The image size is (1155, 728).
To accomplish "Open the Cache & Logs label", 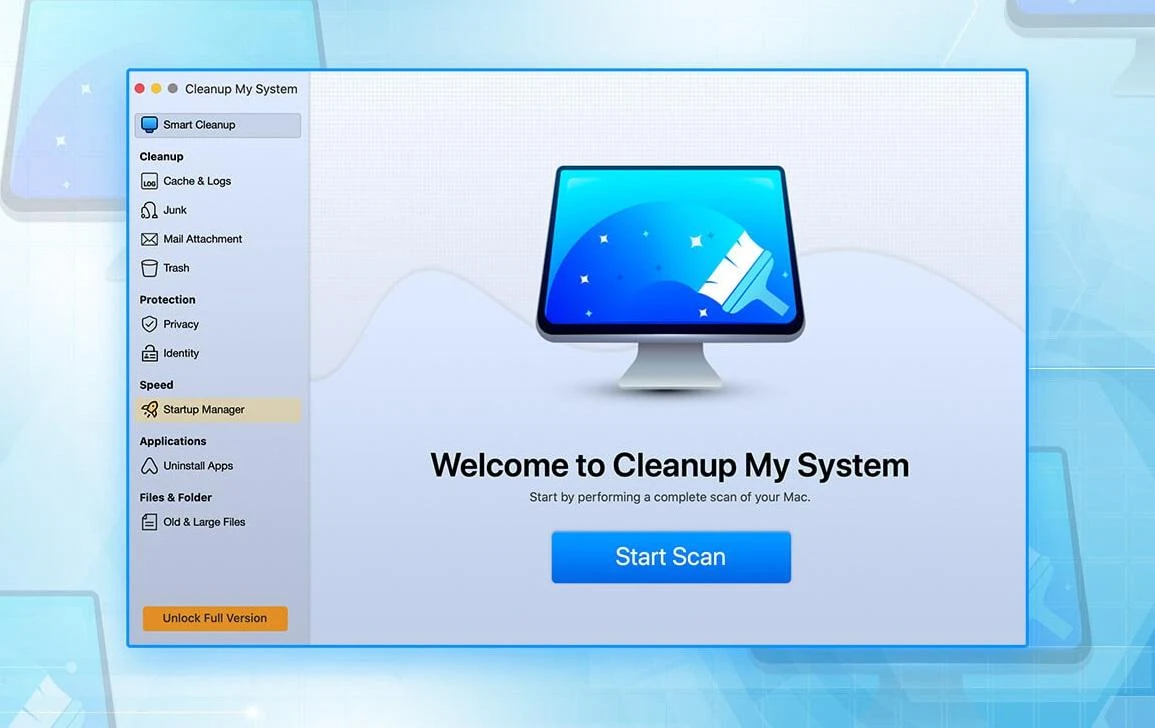I will coord(197,181).
